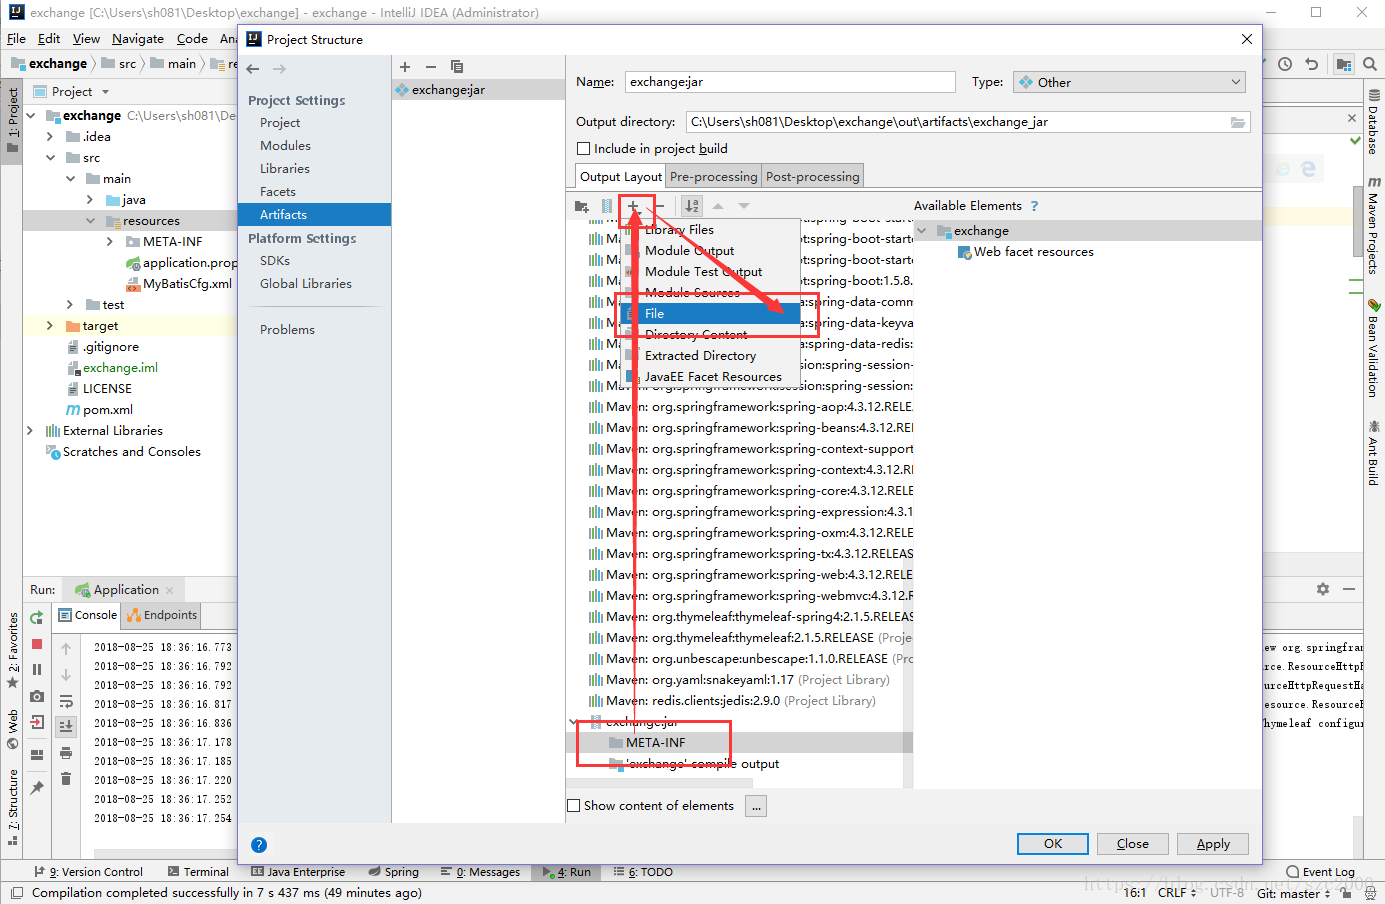
Task: Click copy artifact icon above exchange:jar
Action: click(457, 67)
